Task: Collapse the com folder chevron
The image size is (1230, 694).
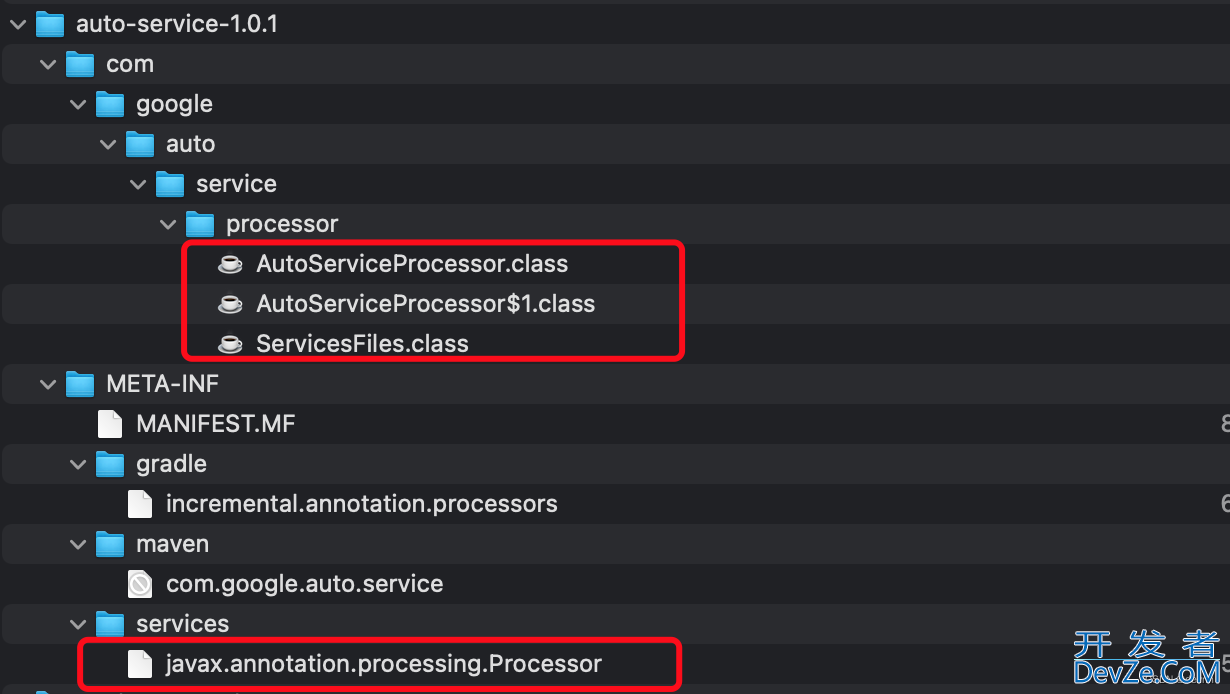Action: [47, 64]
